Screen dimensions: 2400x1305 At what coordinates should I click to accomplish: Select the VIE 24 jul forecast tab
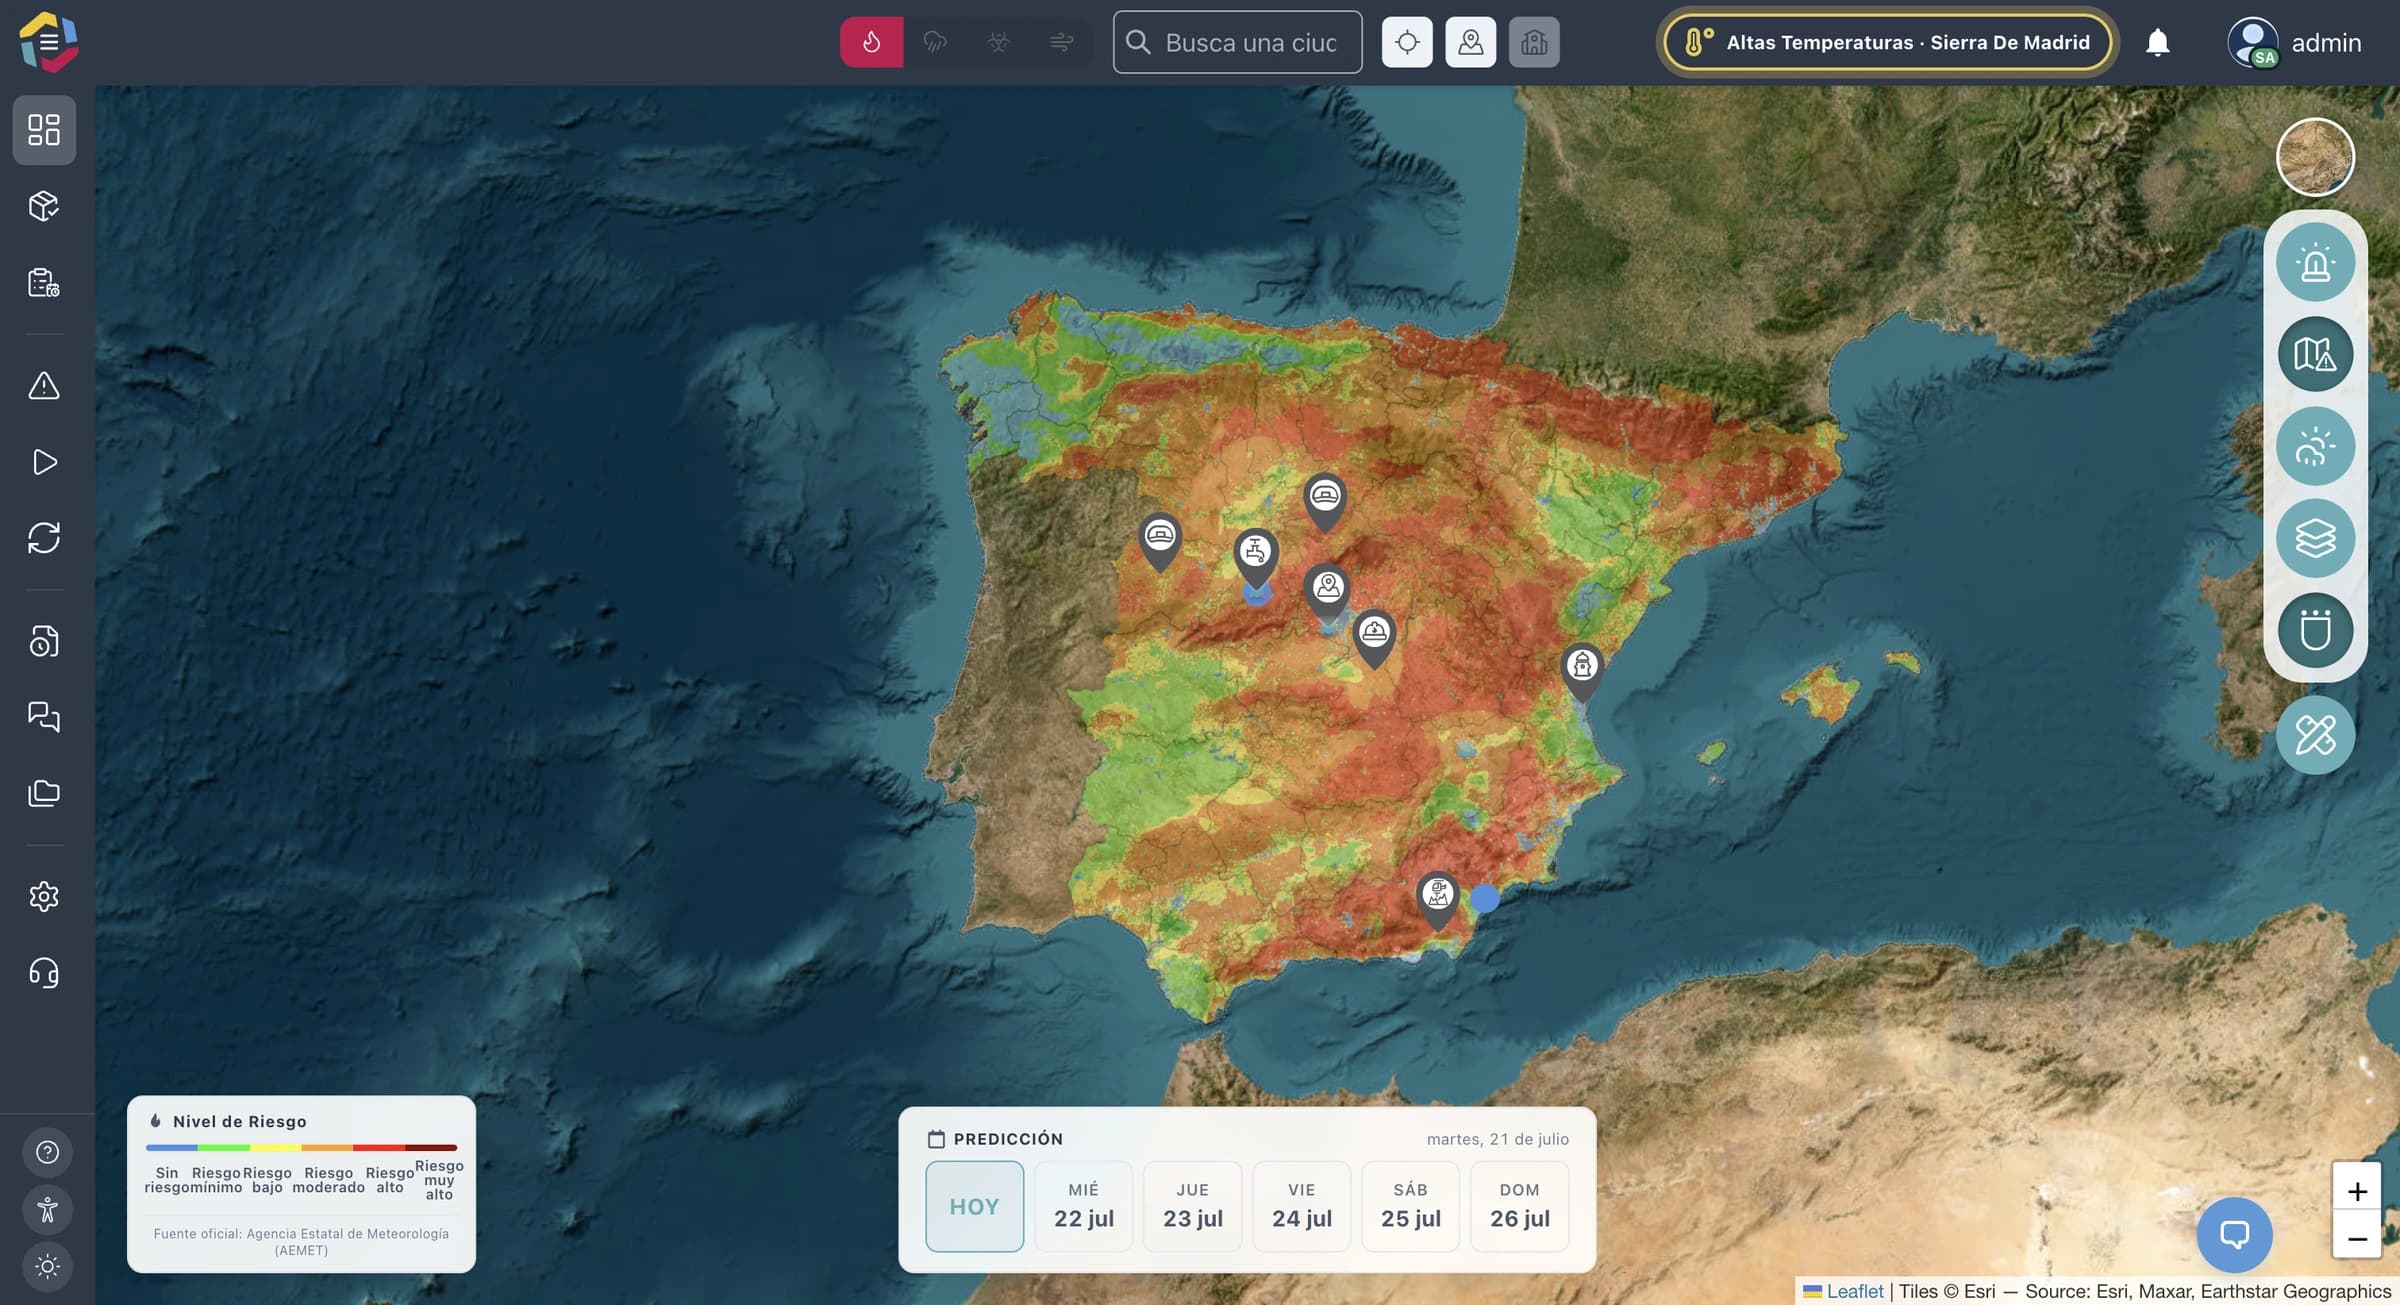click(1301, 1206)
